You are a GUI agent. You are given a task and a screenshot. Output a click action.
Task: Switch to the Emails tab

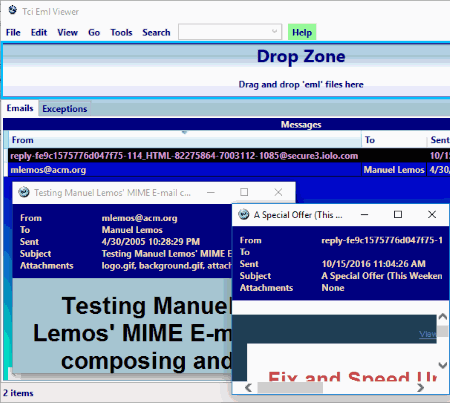pos(20,108)
